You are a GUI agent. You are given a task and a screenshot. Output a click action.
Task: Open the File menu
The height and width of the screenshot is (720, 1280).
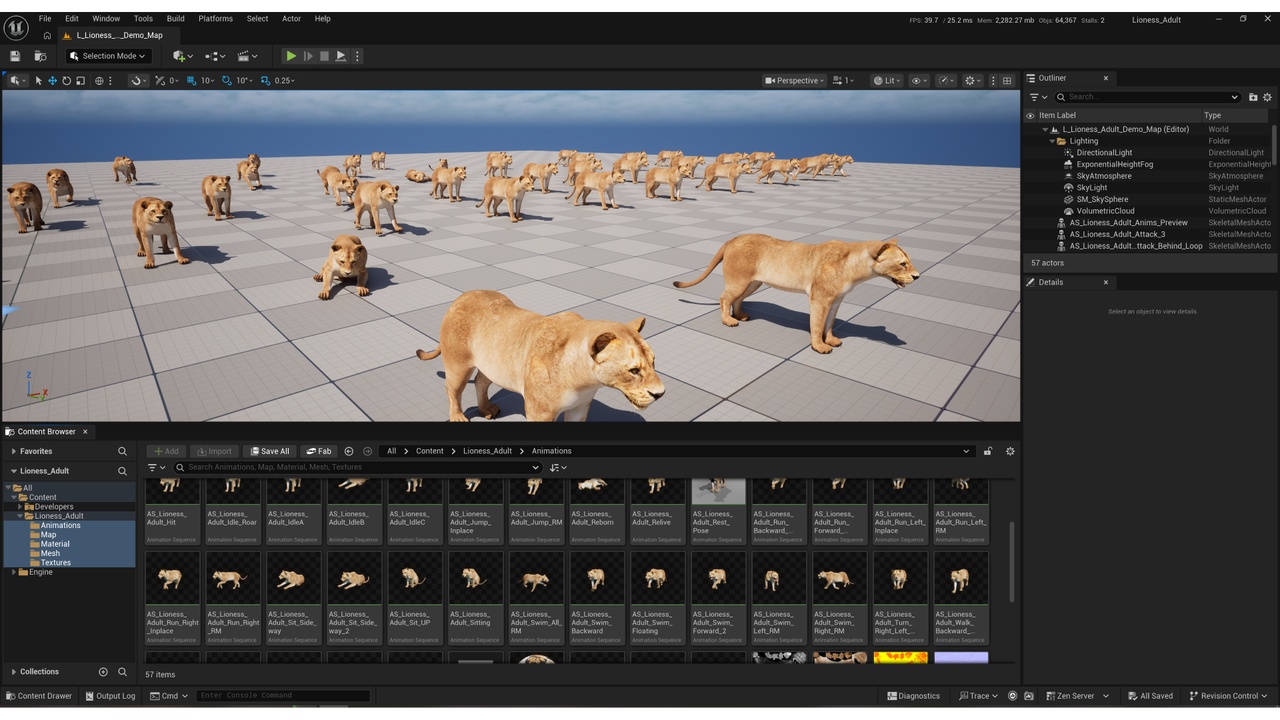click(45, 18)
